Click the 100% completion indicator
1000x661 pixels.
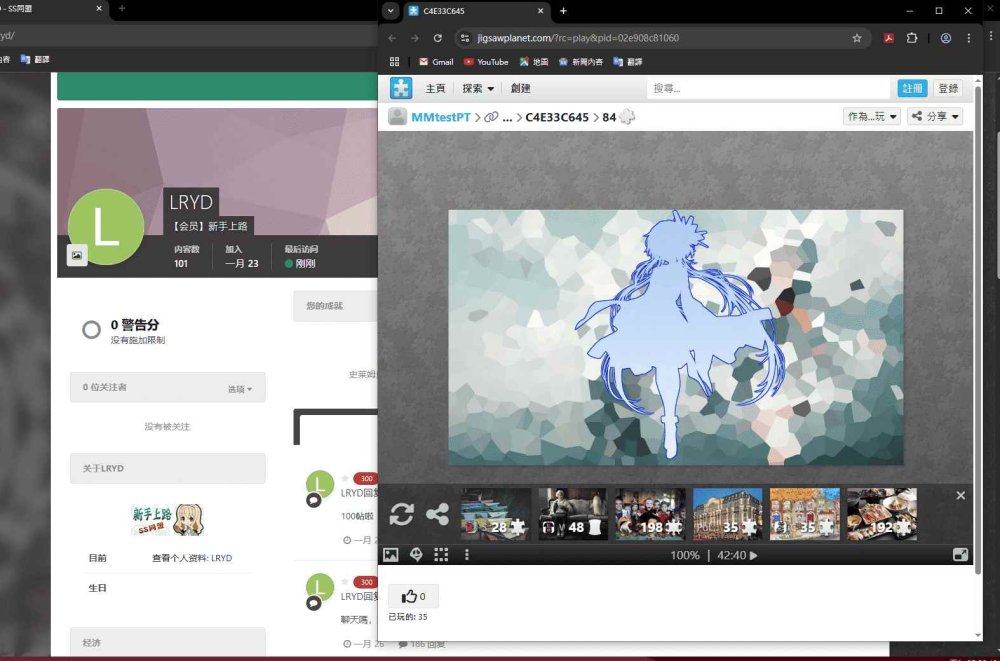click(x=684, y=556)
